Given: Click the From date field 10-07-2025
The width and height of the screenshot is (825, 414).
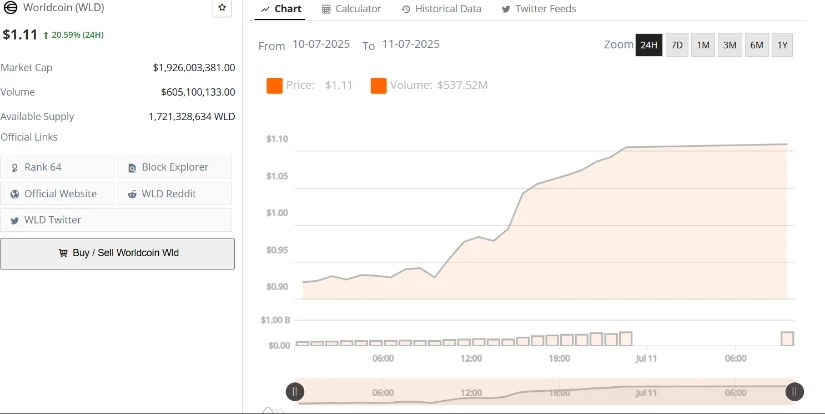Looking at the screenshot, I should coord(322,45).
